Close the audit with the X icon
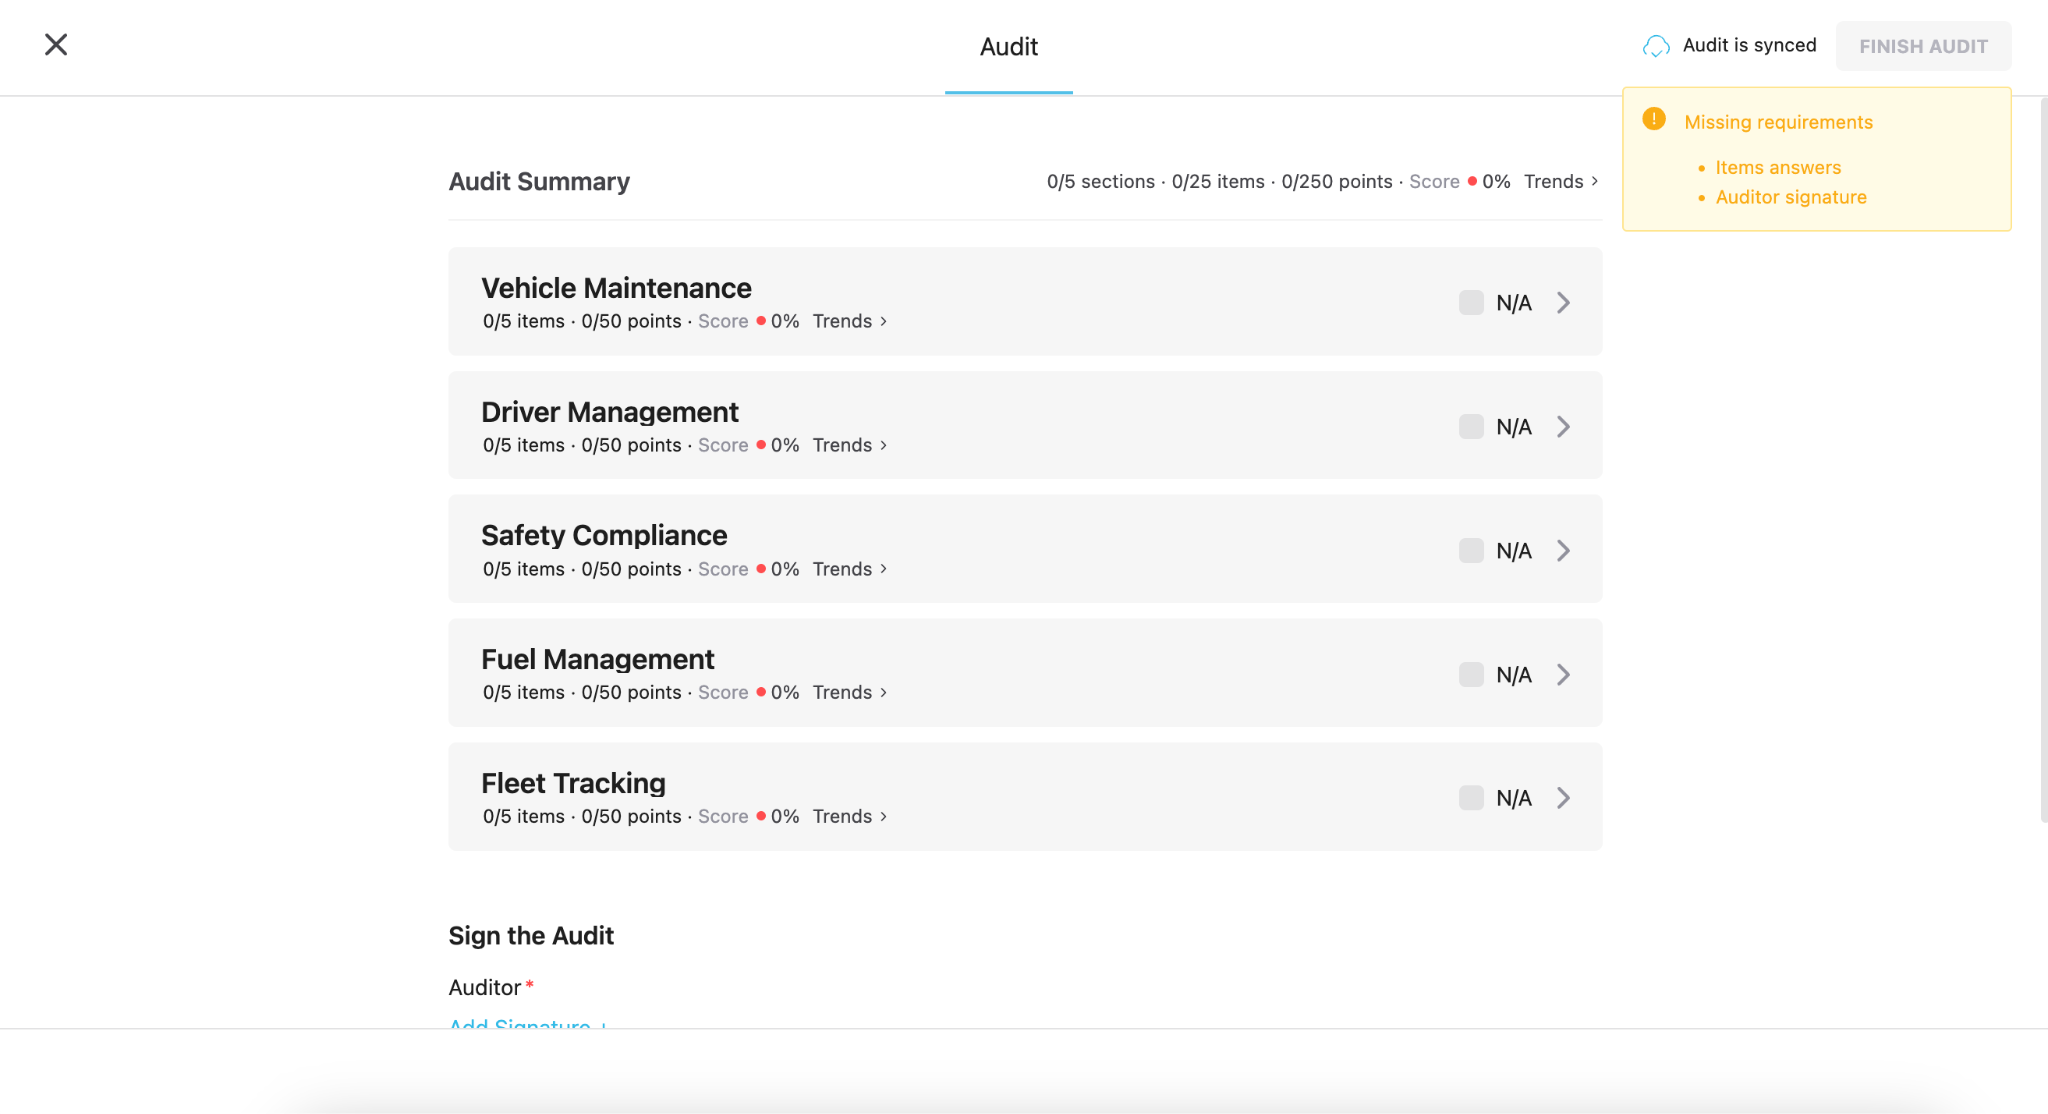 pos(56,45)
